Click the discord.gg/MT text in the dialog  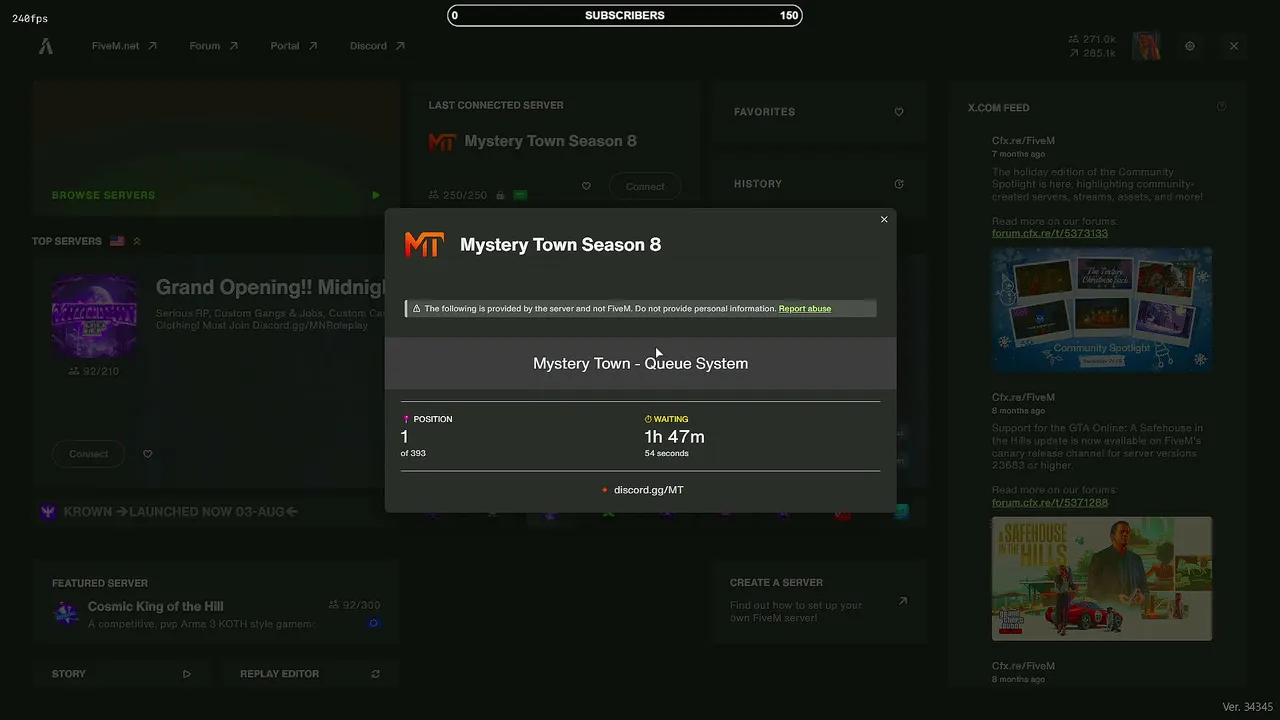click(x=649, y=490)
